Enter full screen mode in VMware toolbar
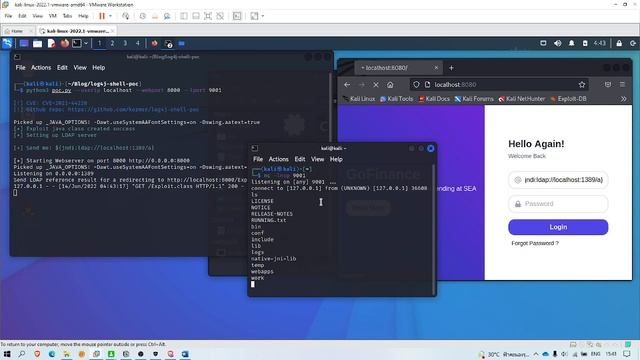Image resolution: width=640 pixels, height=360 pixels. 208,16
